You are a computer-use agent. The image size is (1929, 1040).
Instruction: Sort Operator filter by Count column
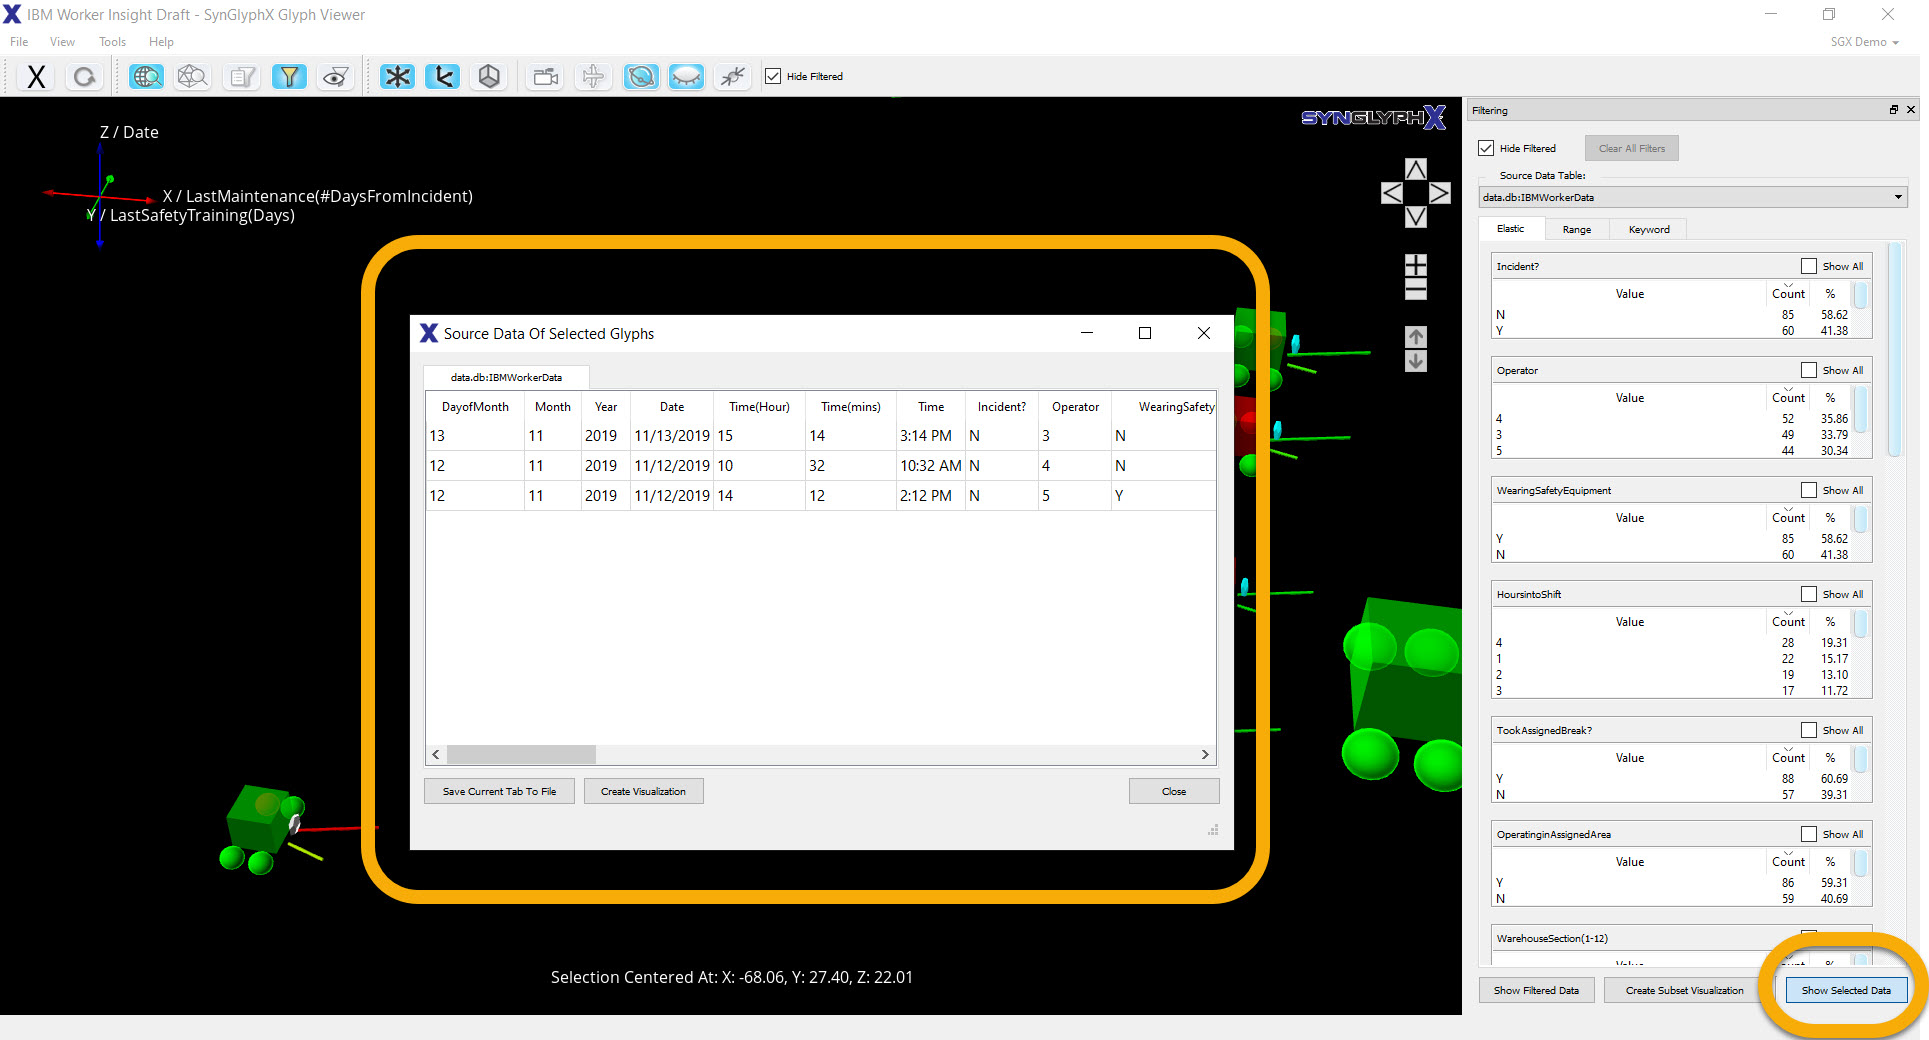click(x=1788, y=398)
